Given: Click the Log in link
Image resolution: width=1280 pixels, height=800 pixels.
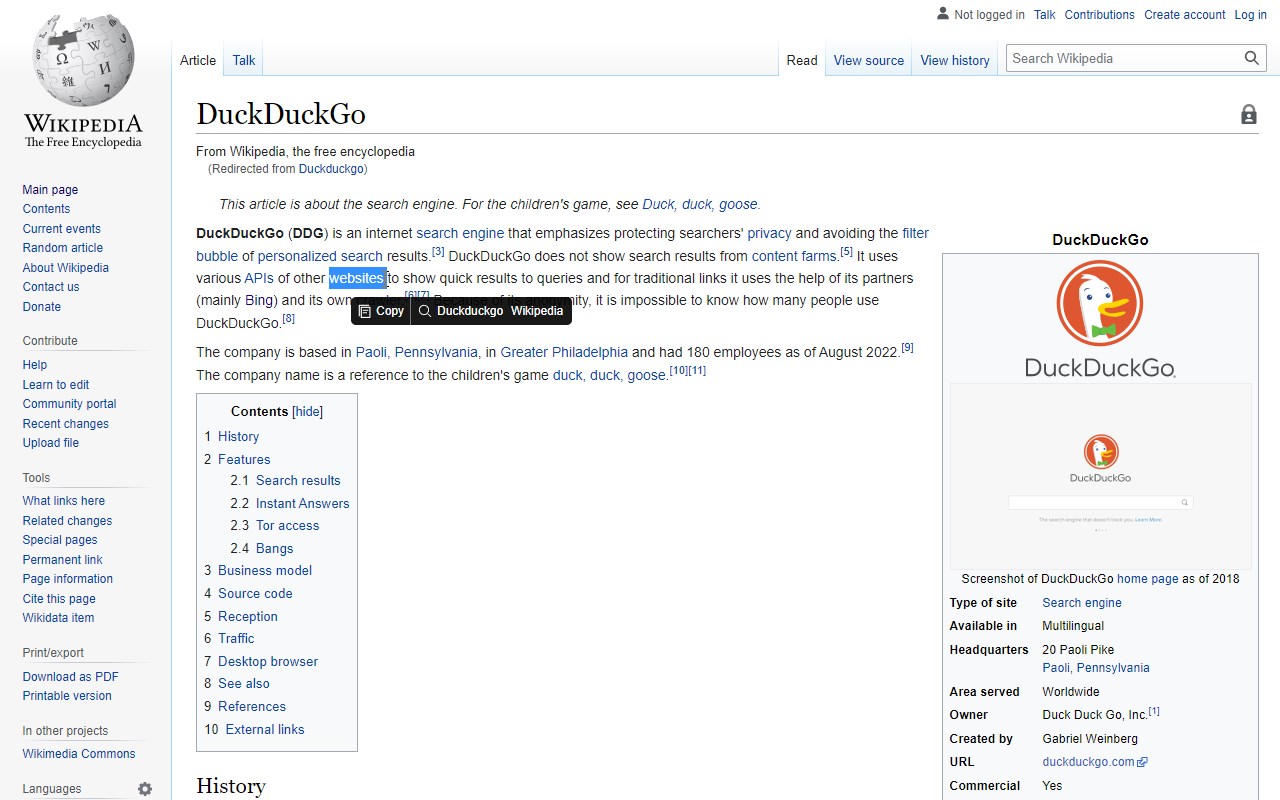Looking at the screenshot, I should pyautogui.click(x=1251, y=15).
